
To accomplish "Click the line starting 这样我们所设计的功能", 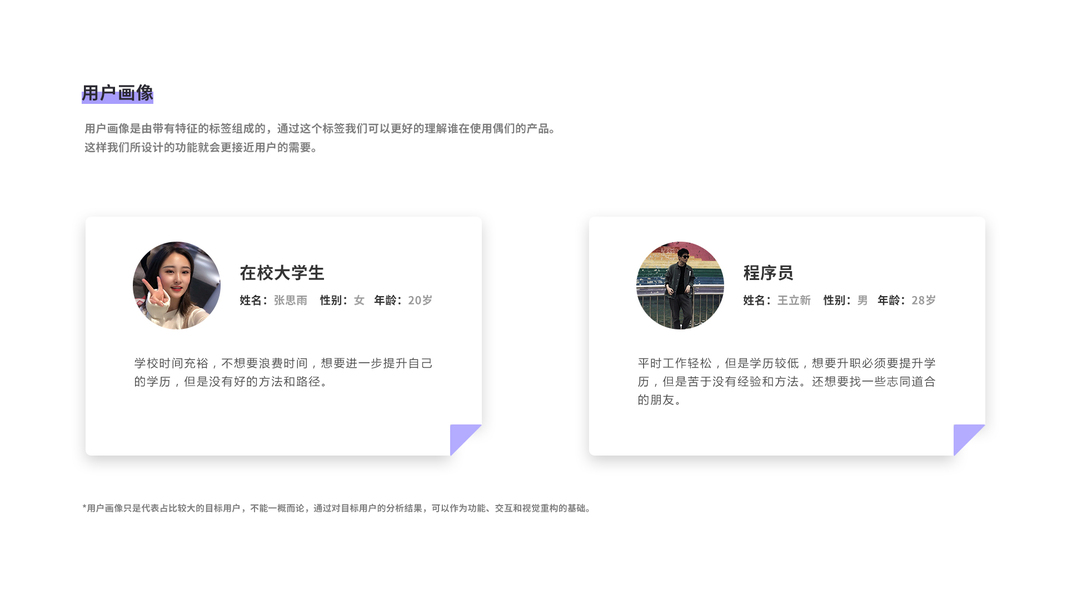I will point(201,148).
